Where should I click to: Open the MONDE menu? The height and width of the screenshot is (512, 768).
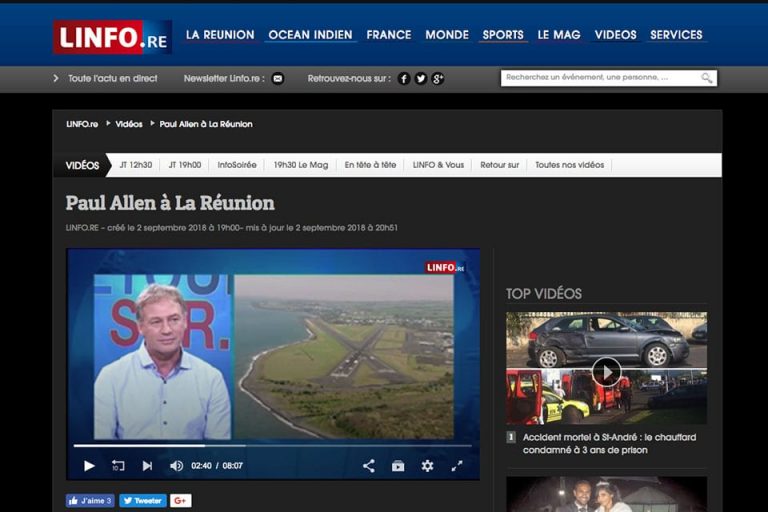(x=447, y=35)
